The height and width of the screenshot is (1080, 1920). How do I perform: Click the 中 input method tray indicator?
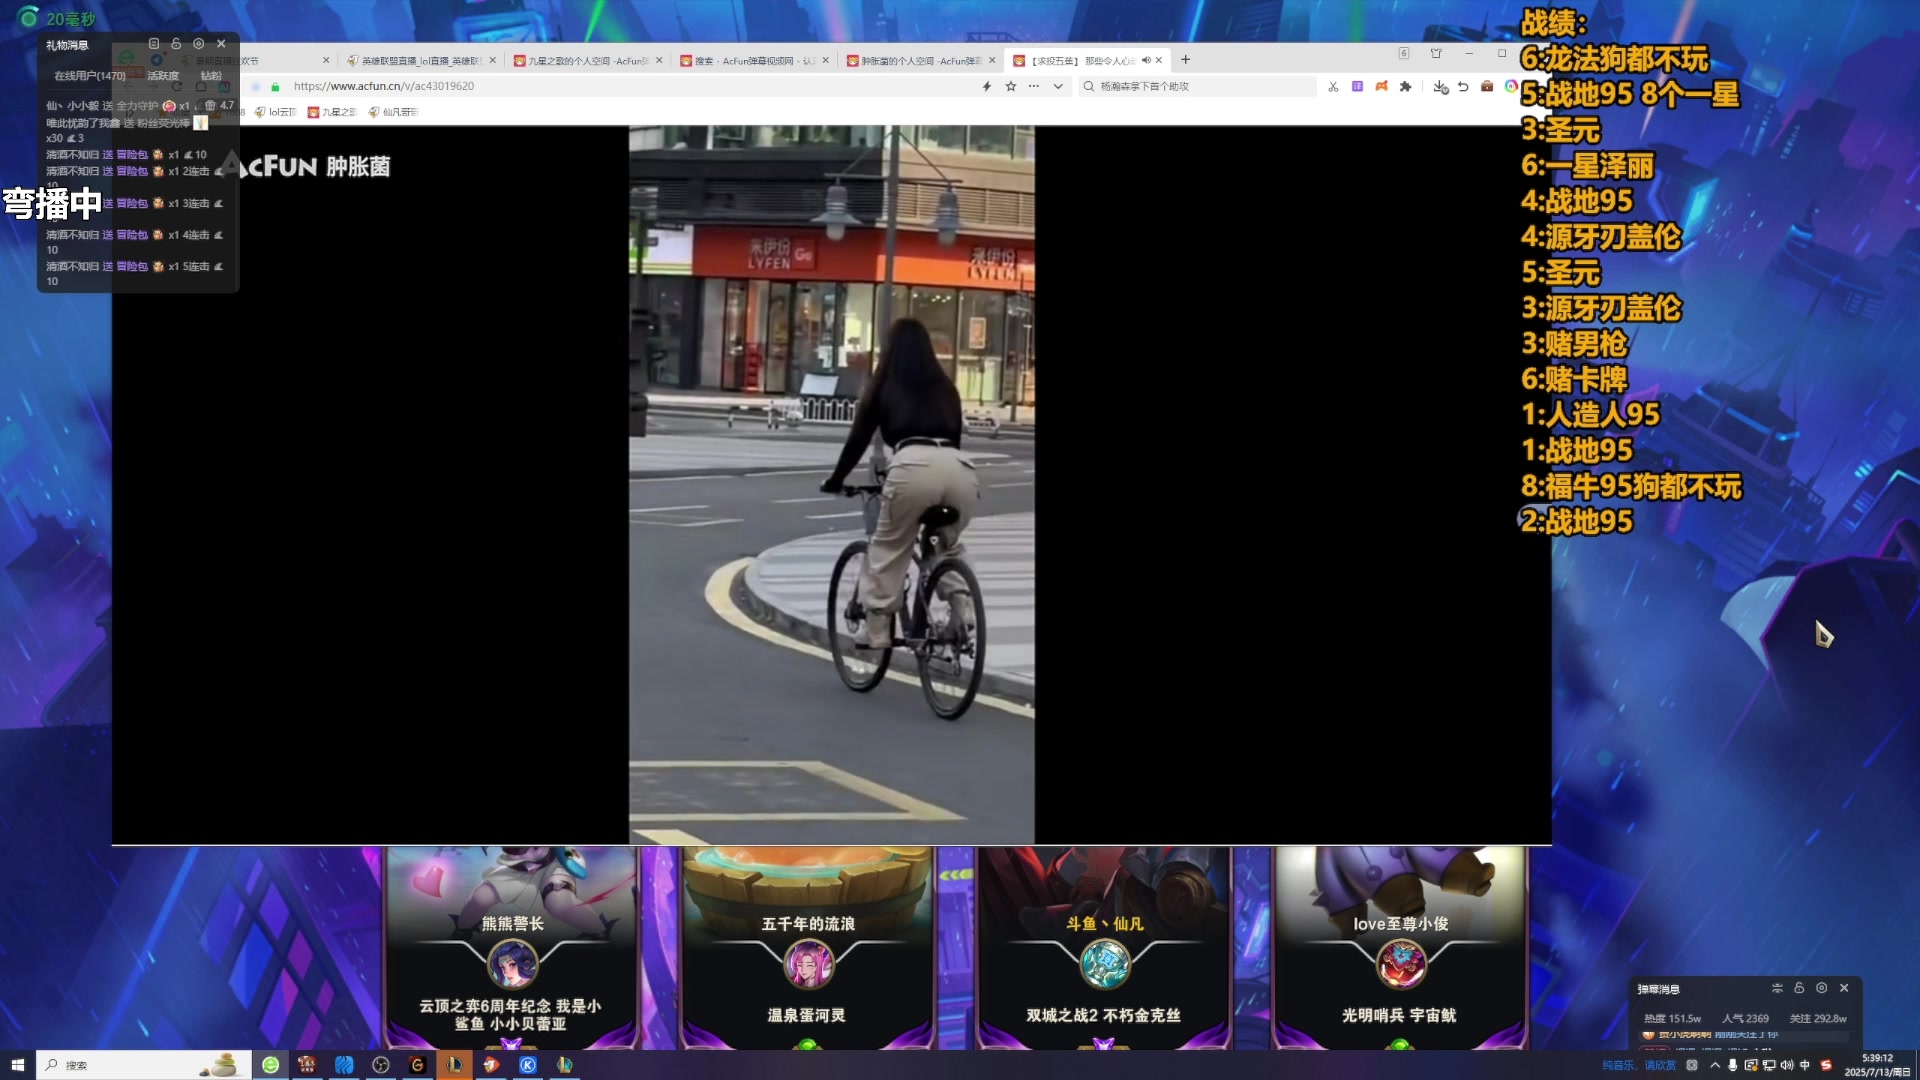click(1805, 1065)
